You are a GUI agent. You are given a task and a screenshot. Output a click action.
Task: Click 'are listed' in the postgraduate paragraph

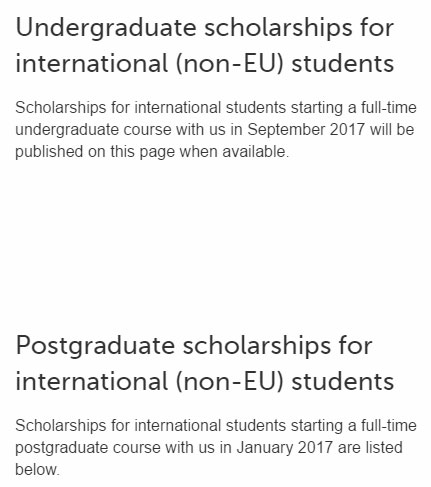tap(370, 448)
